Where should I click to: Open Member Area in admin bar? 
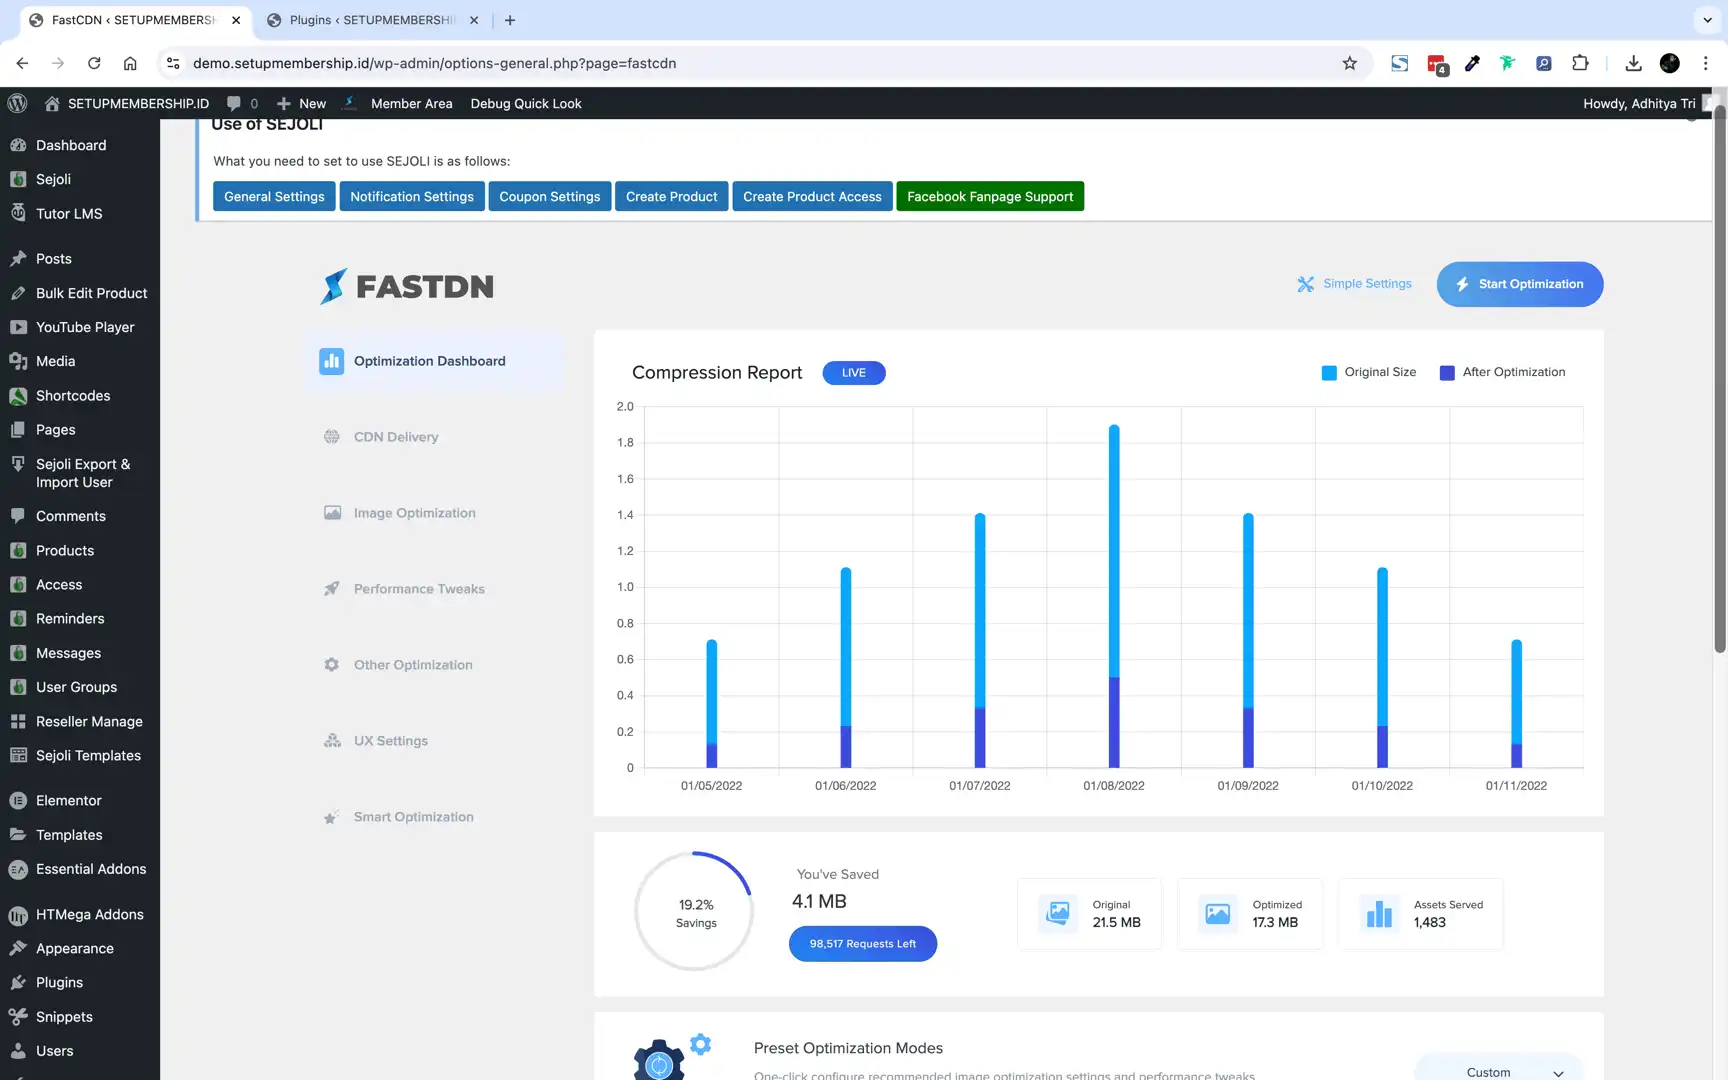pos(411,103)
